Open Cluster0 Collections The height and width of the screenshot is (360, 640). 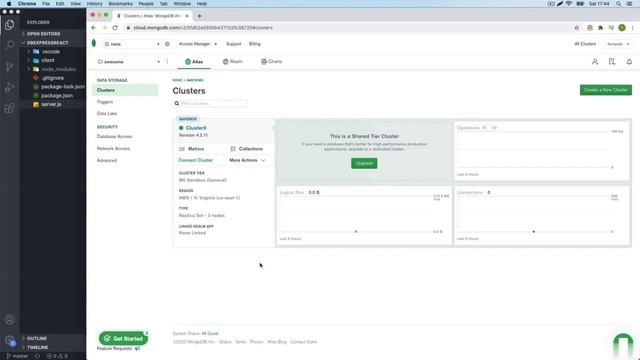pos(247,149)
